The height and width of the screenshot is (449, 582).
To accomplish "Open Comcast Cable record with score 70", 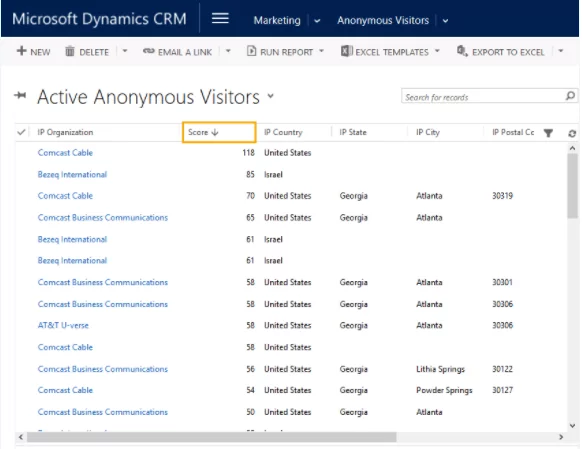I will (65, 196).
